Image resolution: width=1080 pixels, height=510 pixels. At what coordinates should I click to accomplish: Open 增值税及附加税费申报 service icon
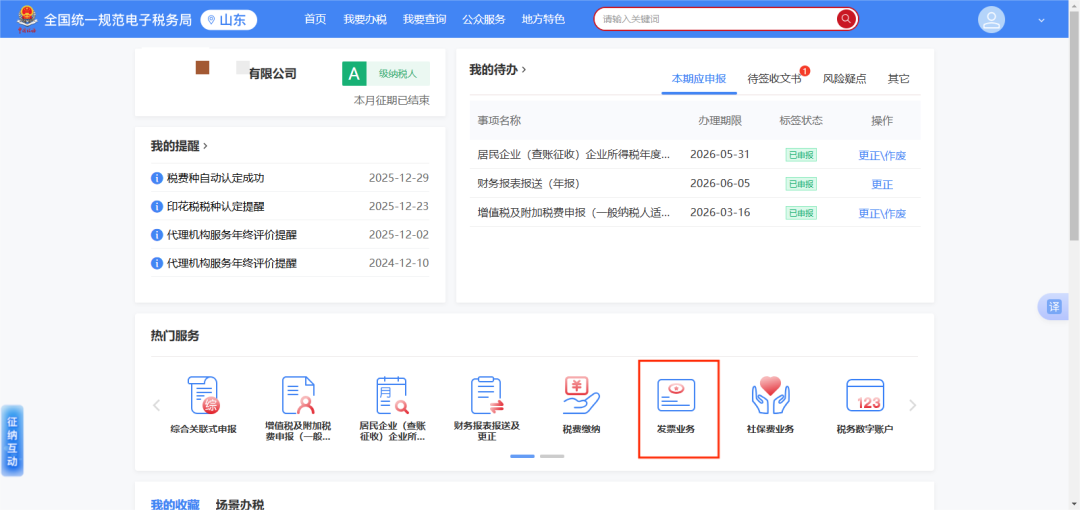(x=298, y=398)
